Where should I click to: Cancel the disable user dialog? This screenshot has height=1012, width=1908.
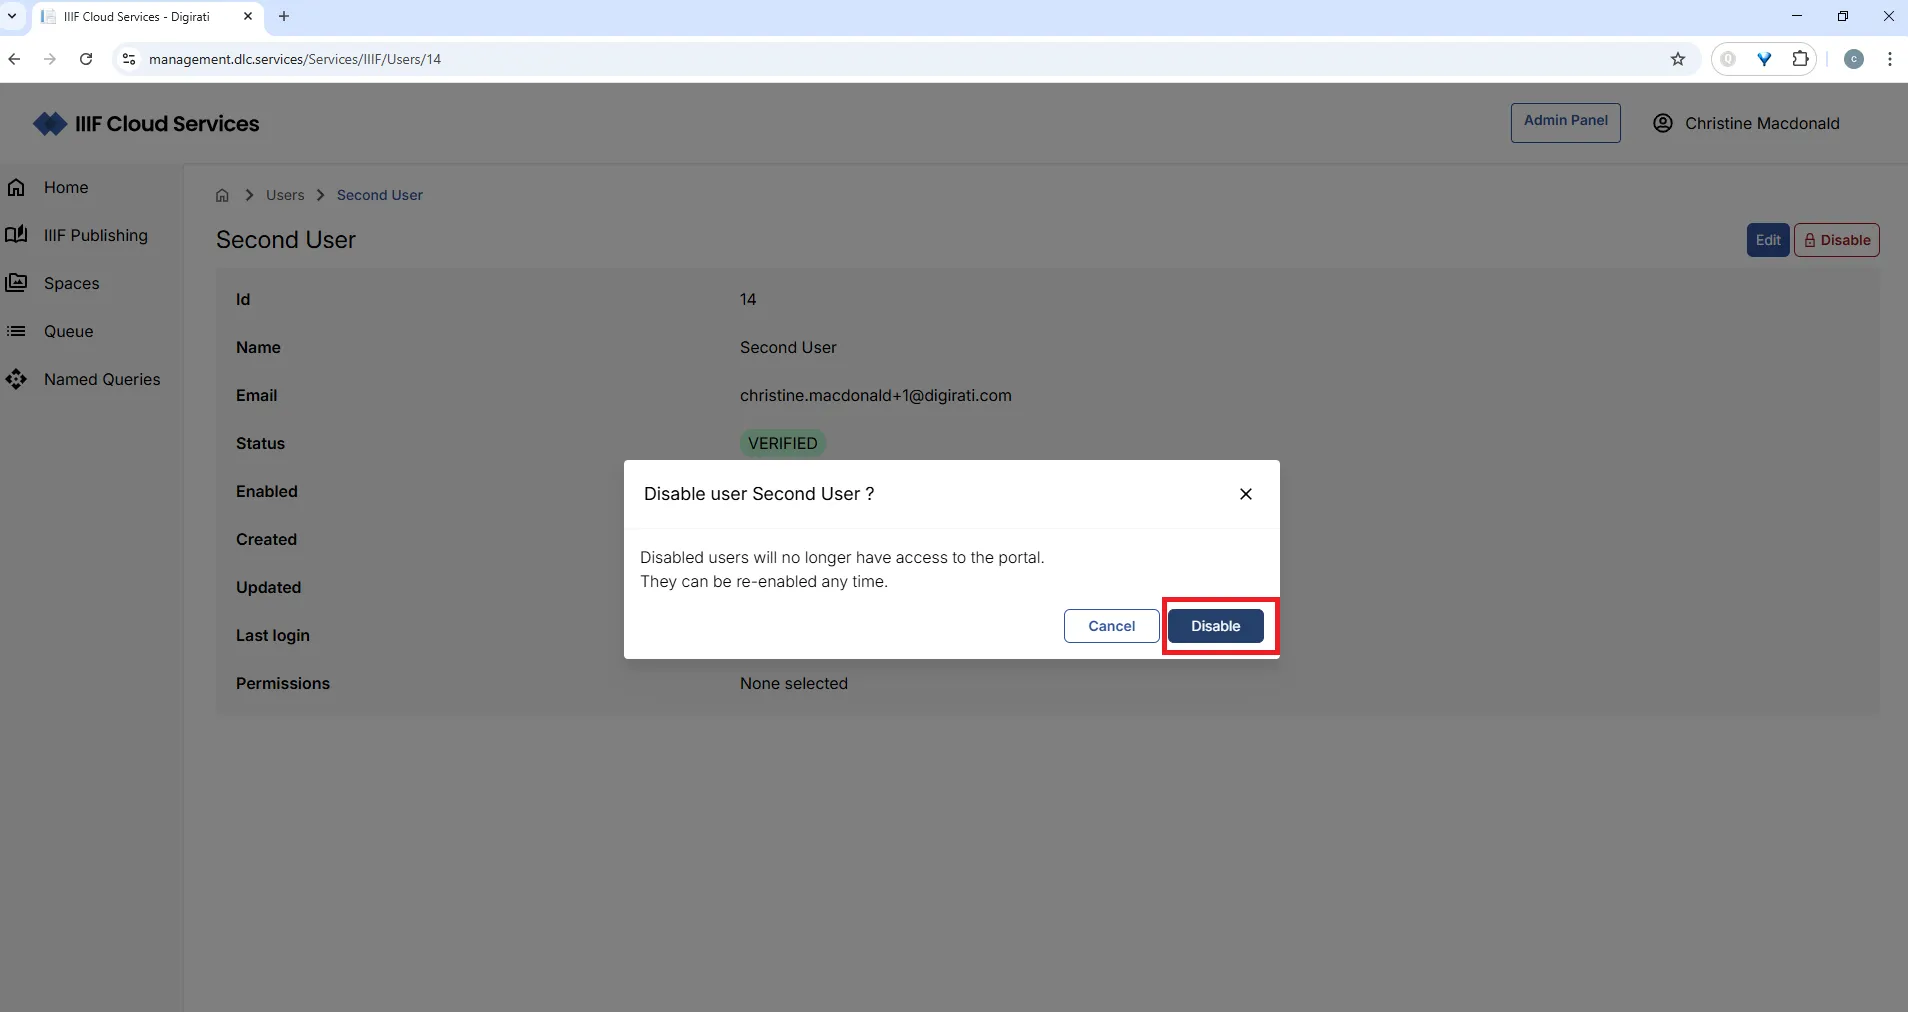point(1110,626)
